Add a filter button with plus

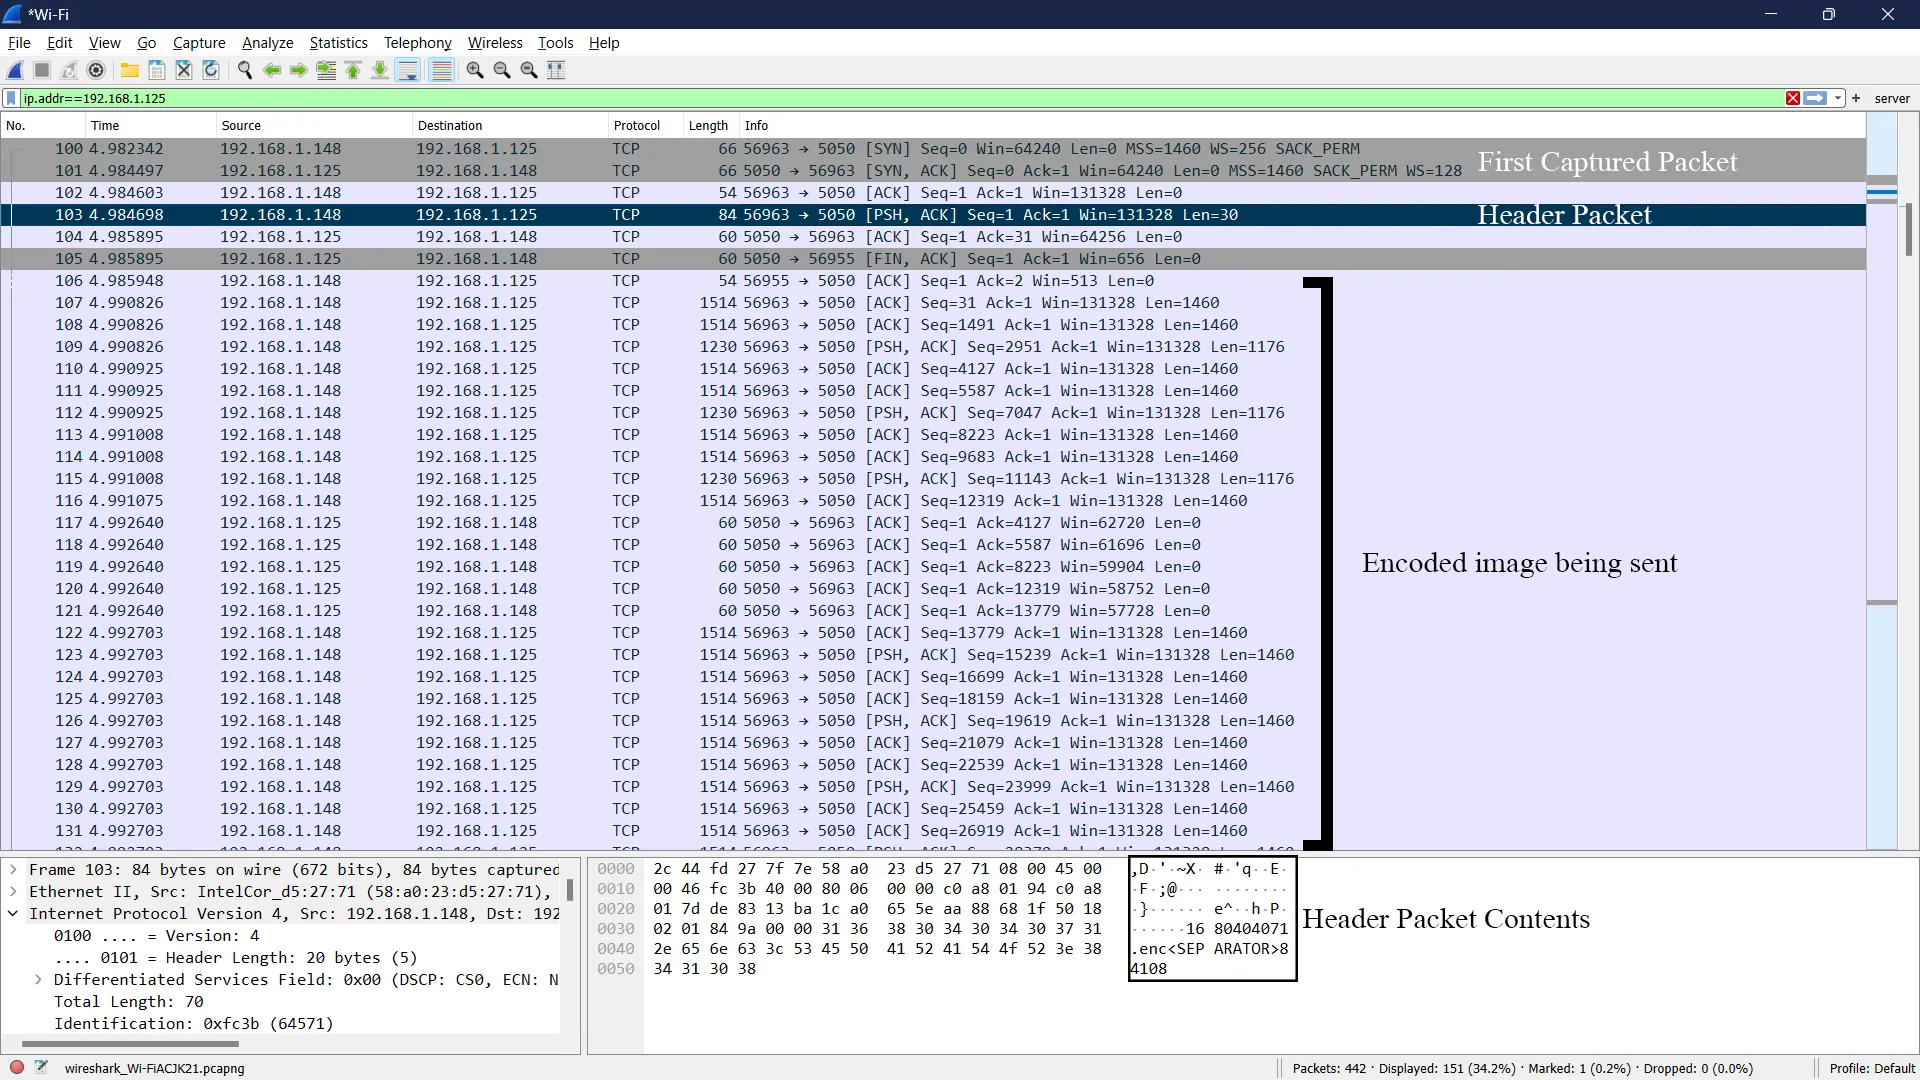pos(1856,98)
